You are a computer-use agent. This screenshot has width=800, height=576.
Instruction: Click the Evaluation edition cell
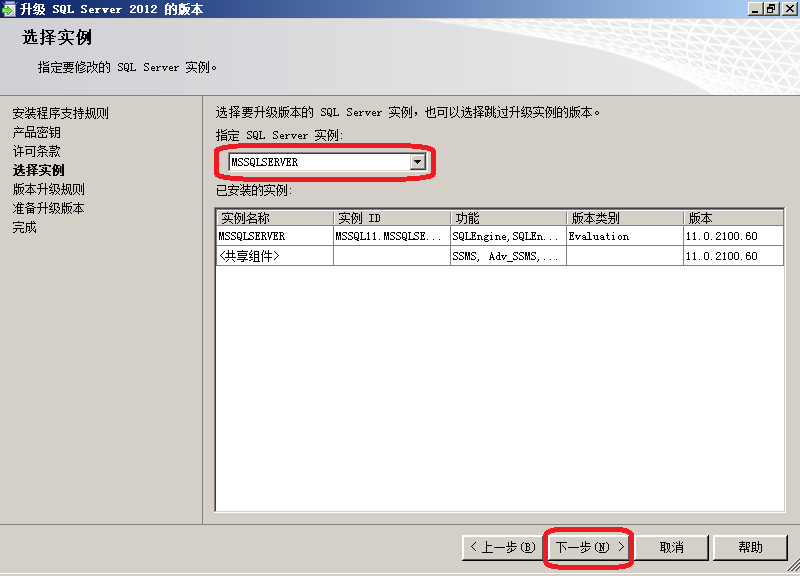coord(625,236)
